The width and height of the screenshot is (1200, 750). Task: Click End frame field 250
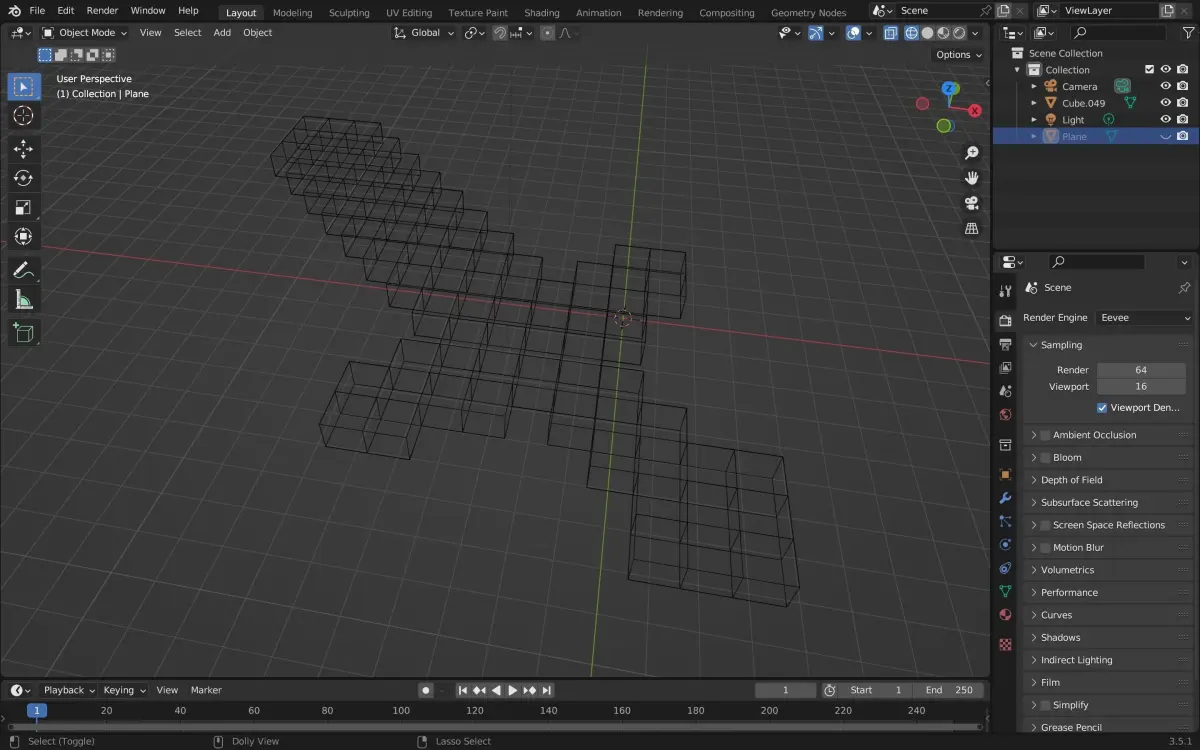[x=948, y=690]
